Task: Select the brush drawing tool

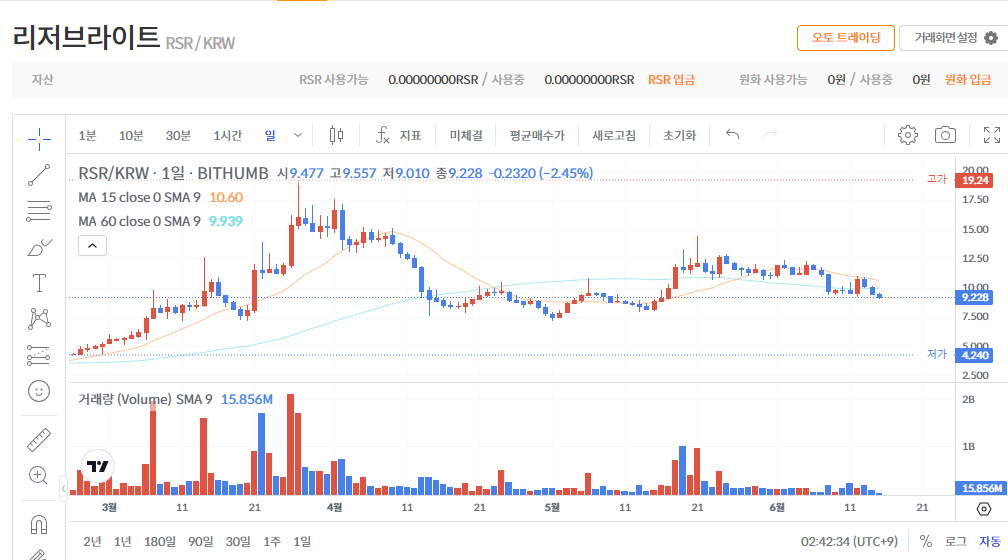Action: coord(39,248)
